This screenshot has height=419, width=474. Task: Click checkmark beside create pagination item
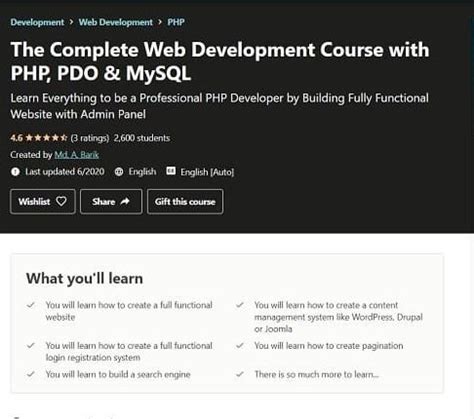[x=240, y=346]
